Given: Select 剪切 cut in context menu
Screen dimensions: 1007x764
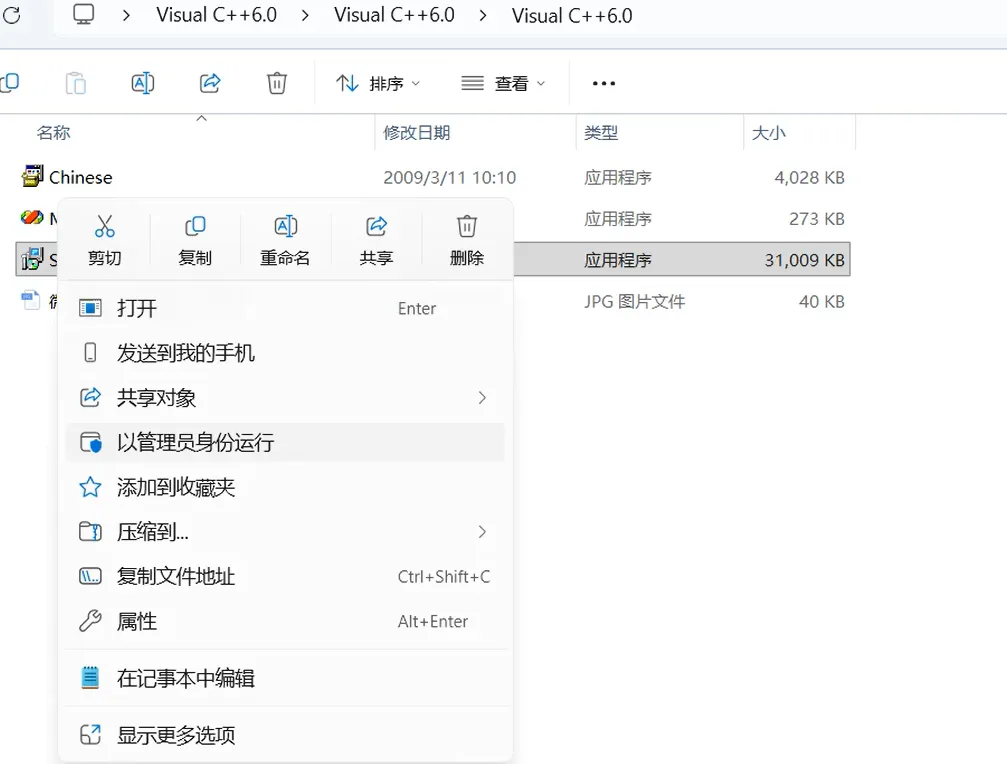Looking at the screenshot, I should pos(105,240).
